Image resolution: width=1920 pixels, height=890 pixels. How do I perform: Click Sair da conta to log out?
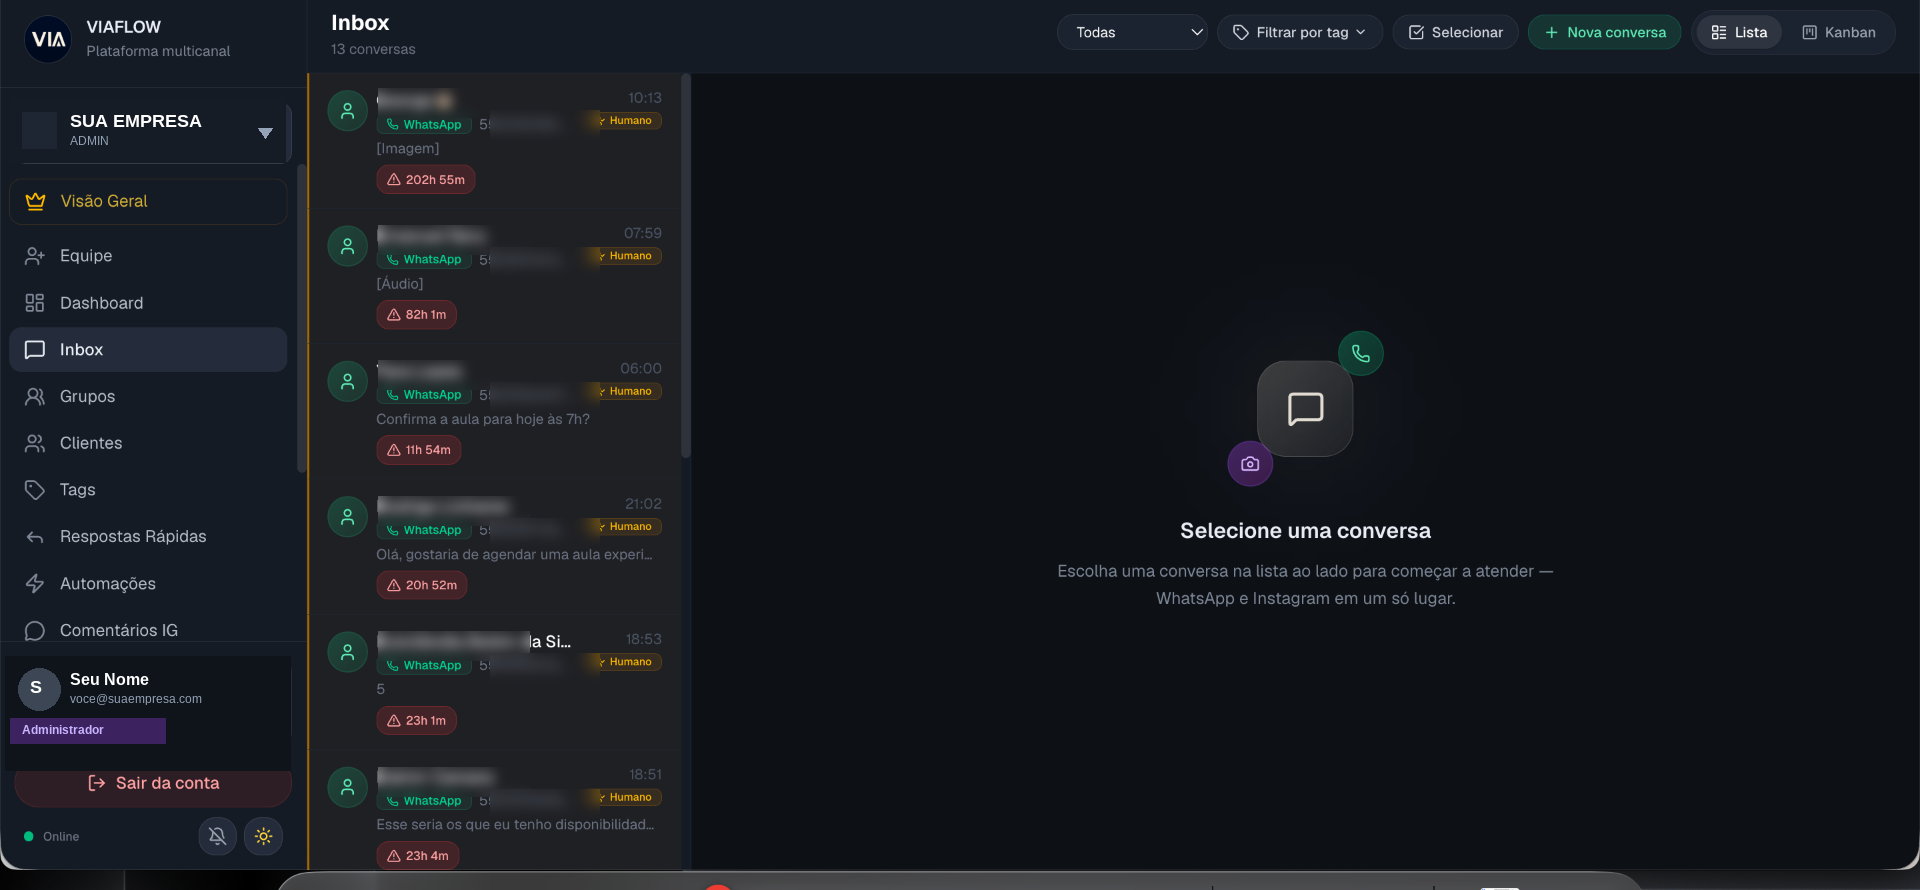click(x=153, y=784)
